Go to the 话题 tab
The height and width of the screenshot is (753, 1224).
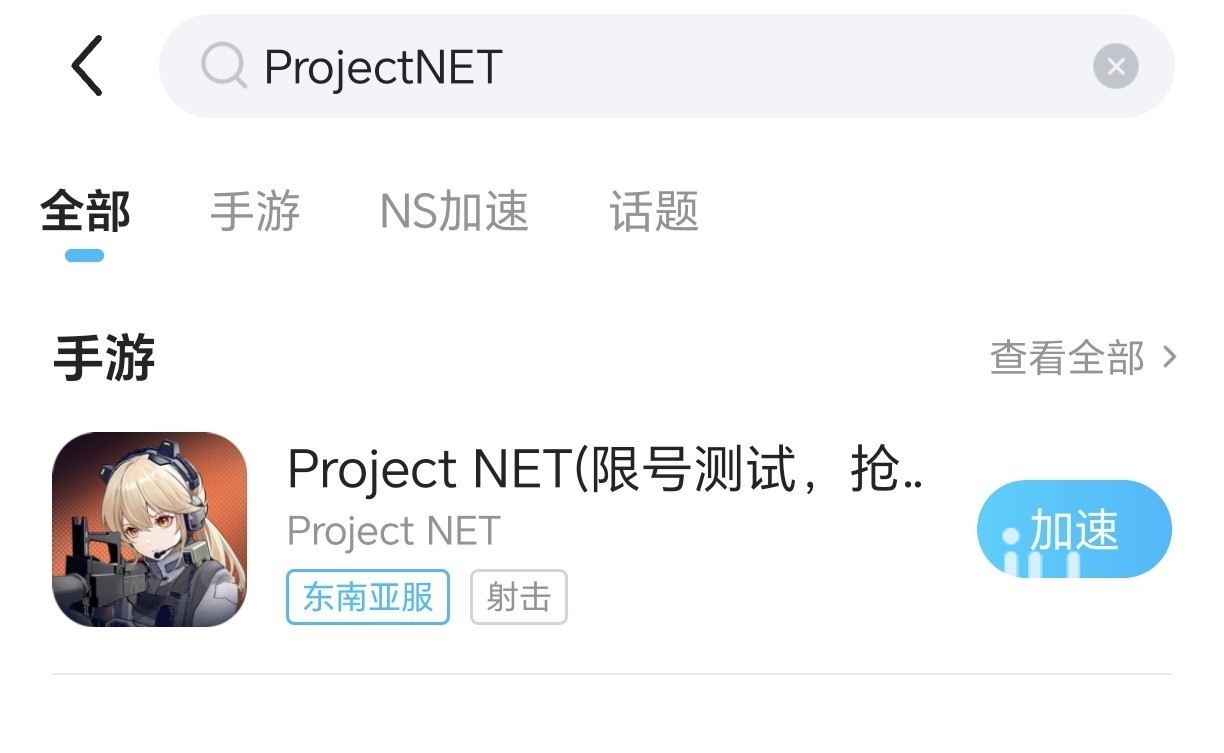[x=654, y=212]
